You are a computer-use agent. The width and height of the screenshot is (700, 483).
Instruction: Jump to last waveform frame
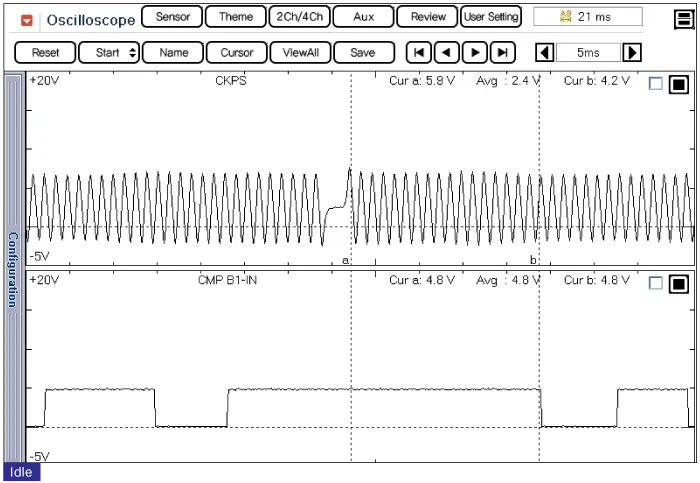point(503,53)
